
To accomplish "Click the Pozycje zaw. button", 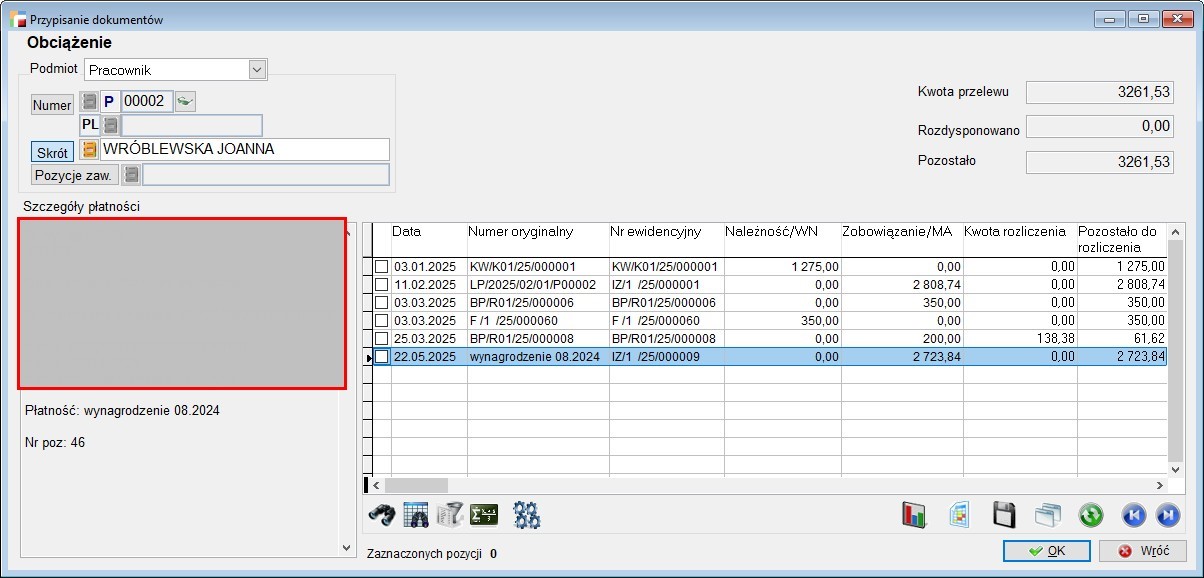I will [74, 175].
